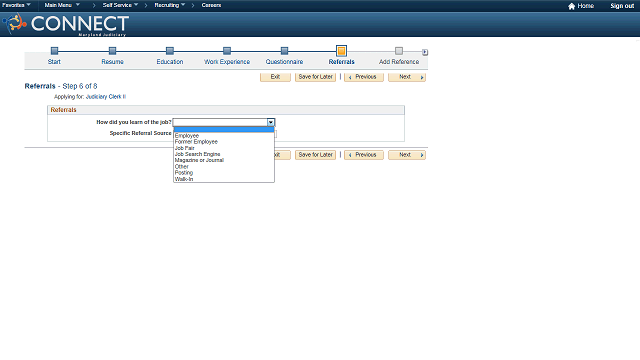Click the Add Reference step square icon
This screenshot has width=640, height=360.
click(x=399, y=51)
